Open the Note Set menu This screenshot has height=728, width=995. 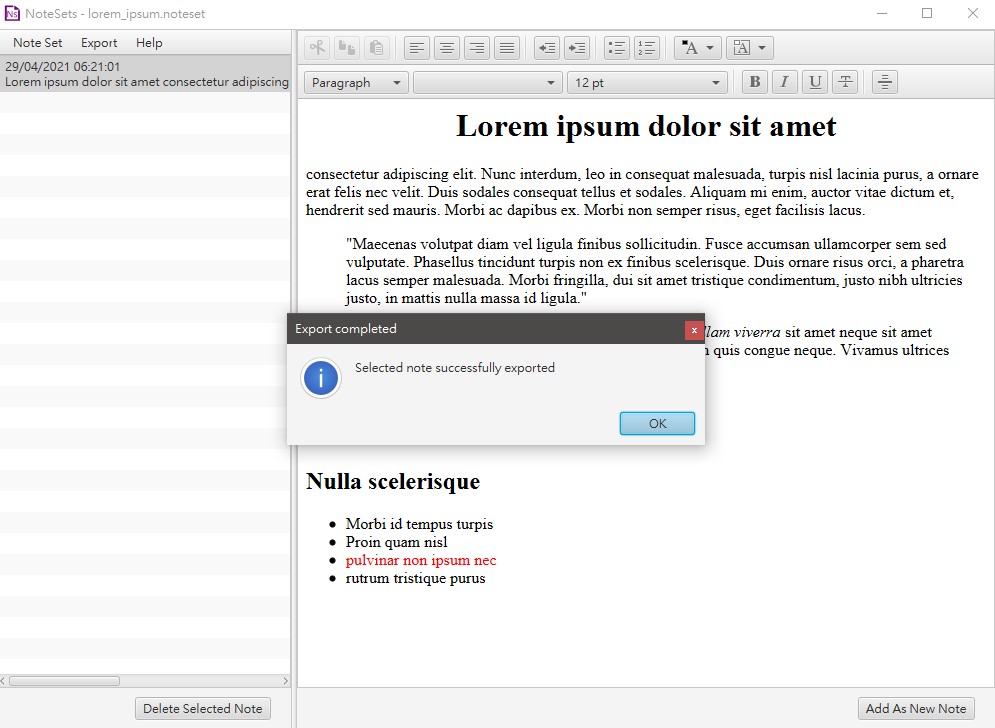click(38, 43)
